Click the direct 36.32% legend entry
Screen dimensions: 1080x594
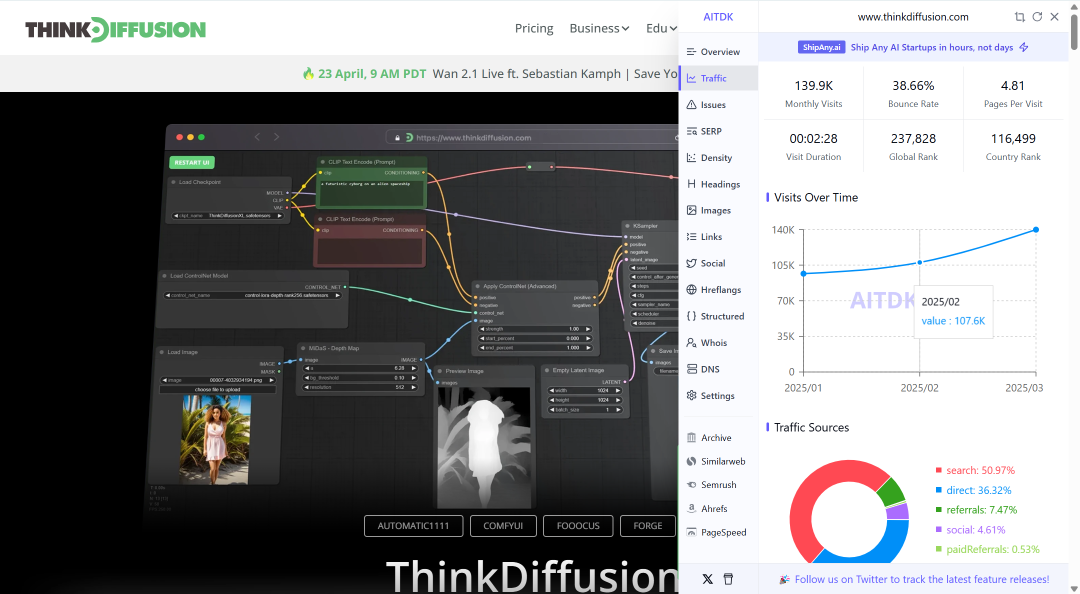(973, 490)
